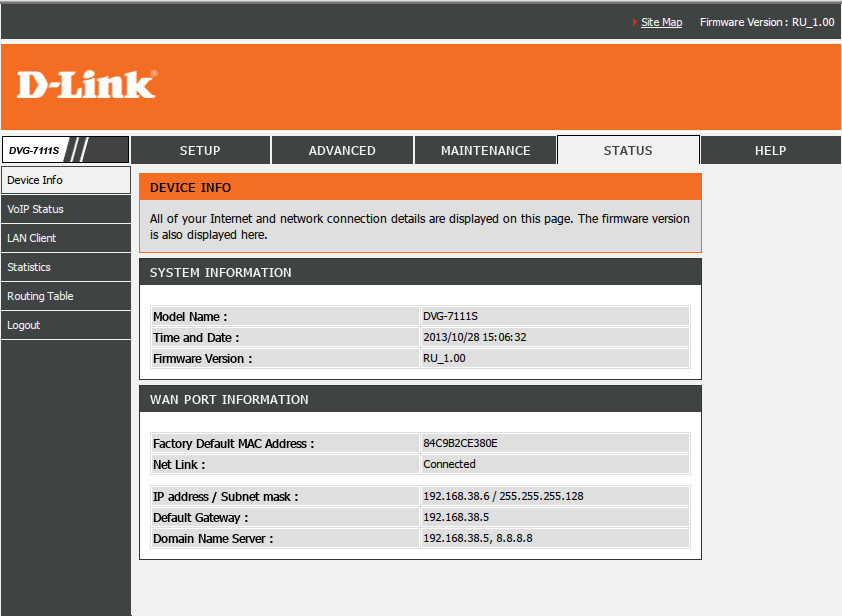This screenshot has width=842, height=616.
Task: Select the DVG-7111S model value cell
Action: point(554,316)
